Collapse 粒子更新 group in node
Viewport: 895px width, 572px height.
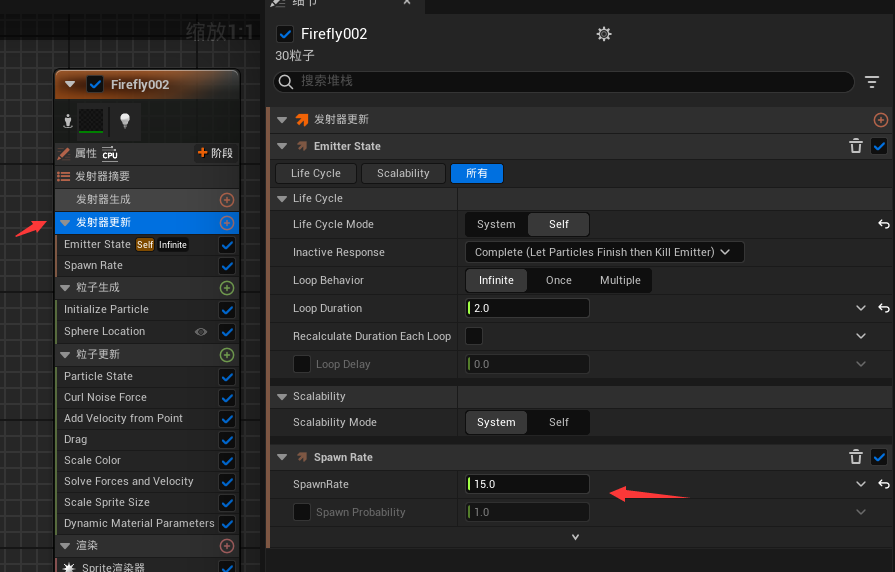coord(65,355)
